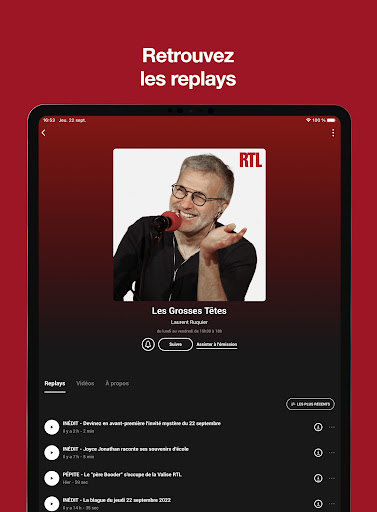Open the three-dot overflow menu at top right

(333, 133)
